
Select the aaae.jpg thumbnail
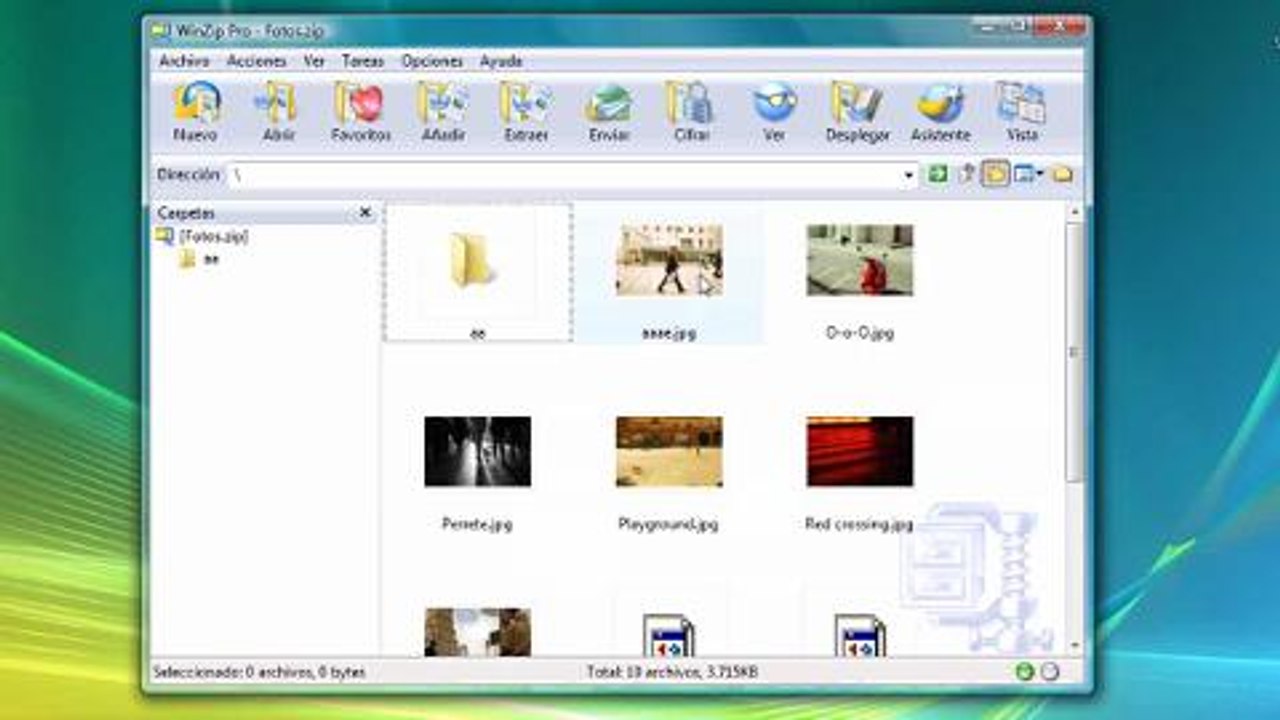[669, 260]
